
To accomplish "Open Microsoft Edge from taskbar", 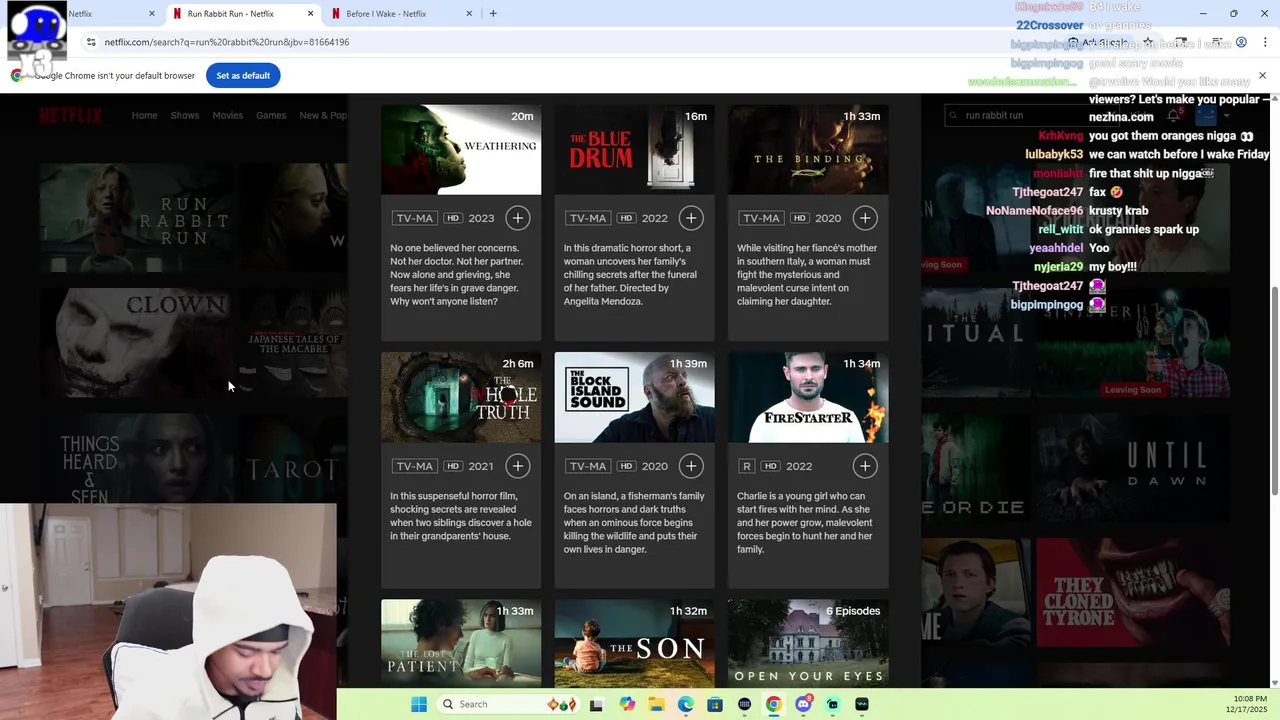I will click(685, 704).
